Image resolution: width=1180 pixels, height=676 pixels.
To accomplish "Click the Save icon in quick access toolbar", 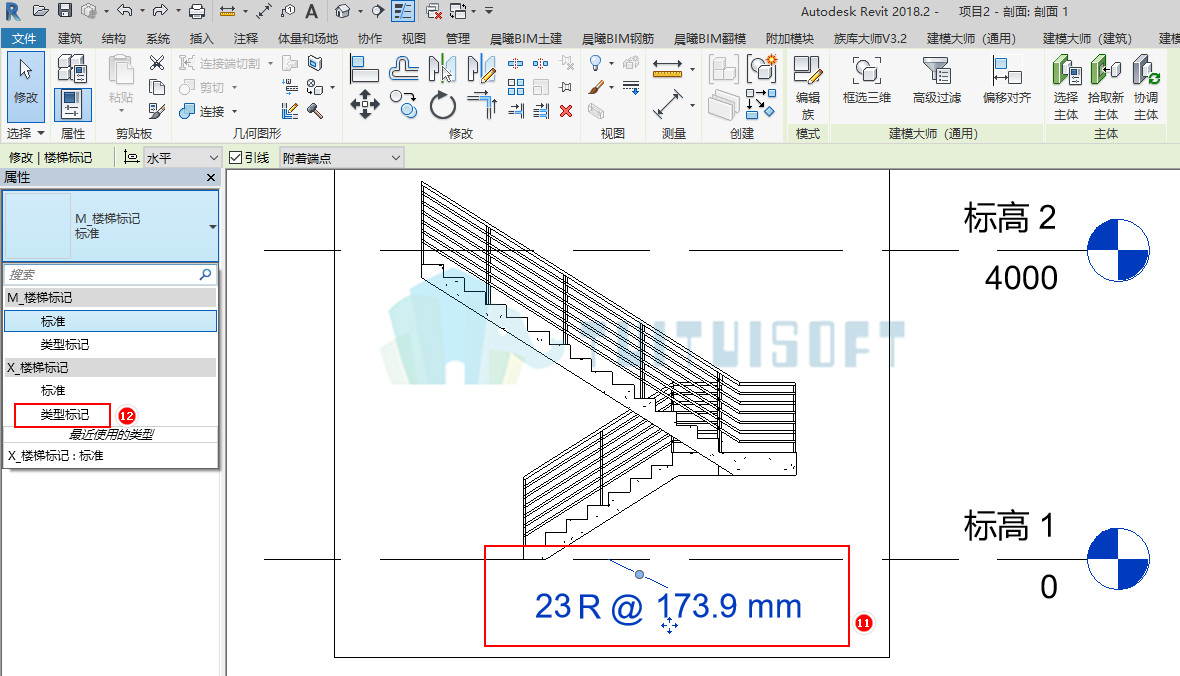I will pyautogui.click(x=65, y=11).
